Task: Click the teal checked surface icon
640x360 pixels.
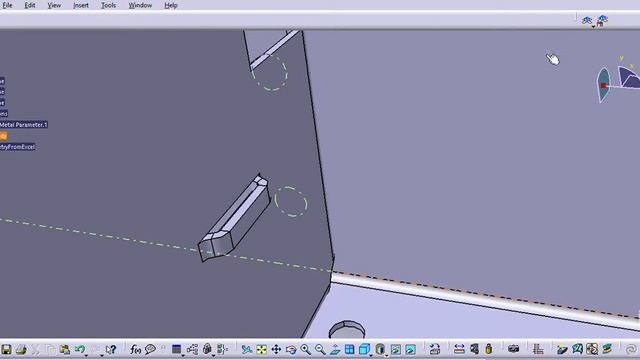Action: point(577,349)
